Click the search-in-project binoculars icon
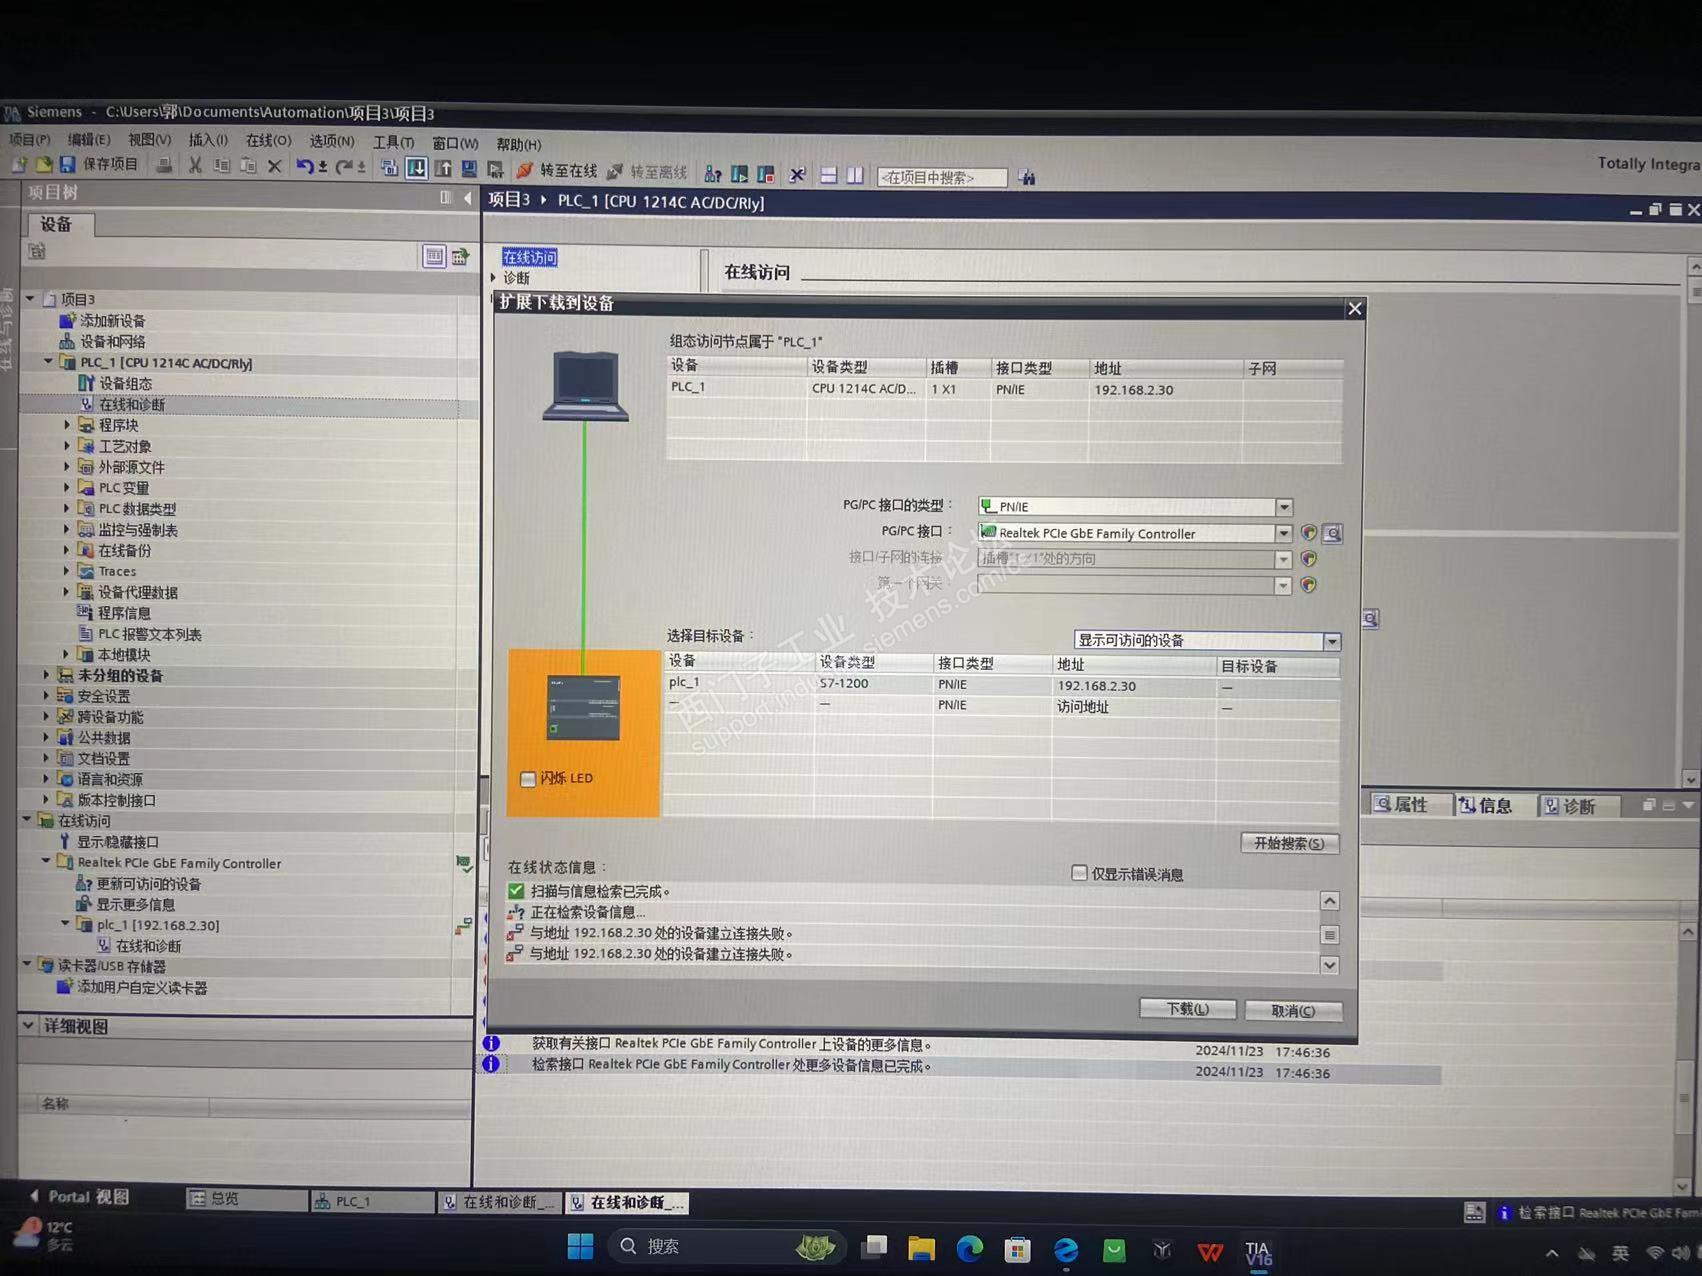 tap(1027, 178)
